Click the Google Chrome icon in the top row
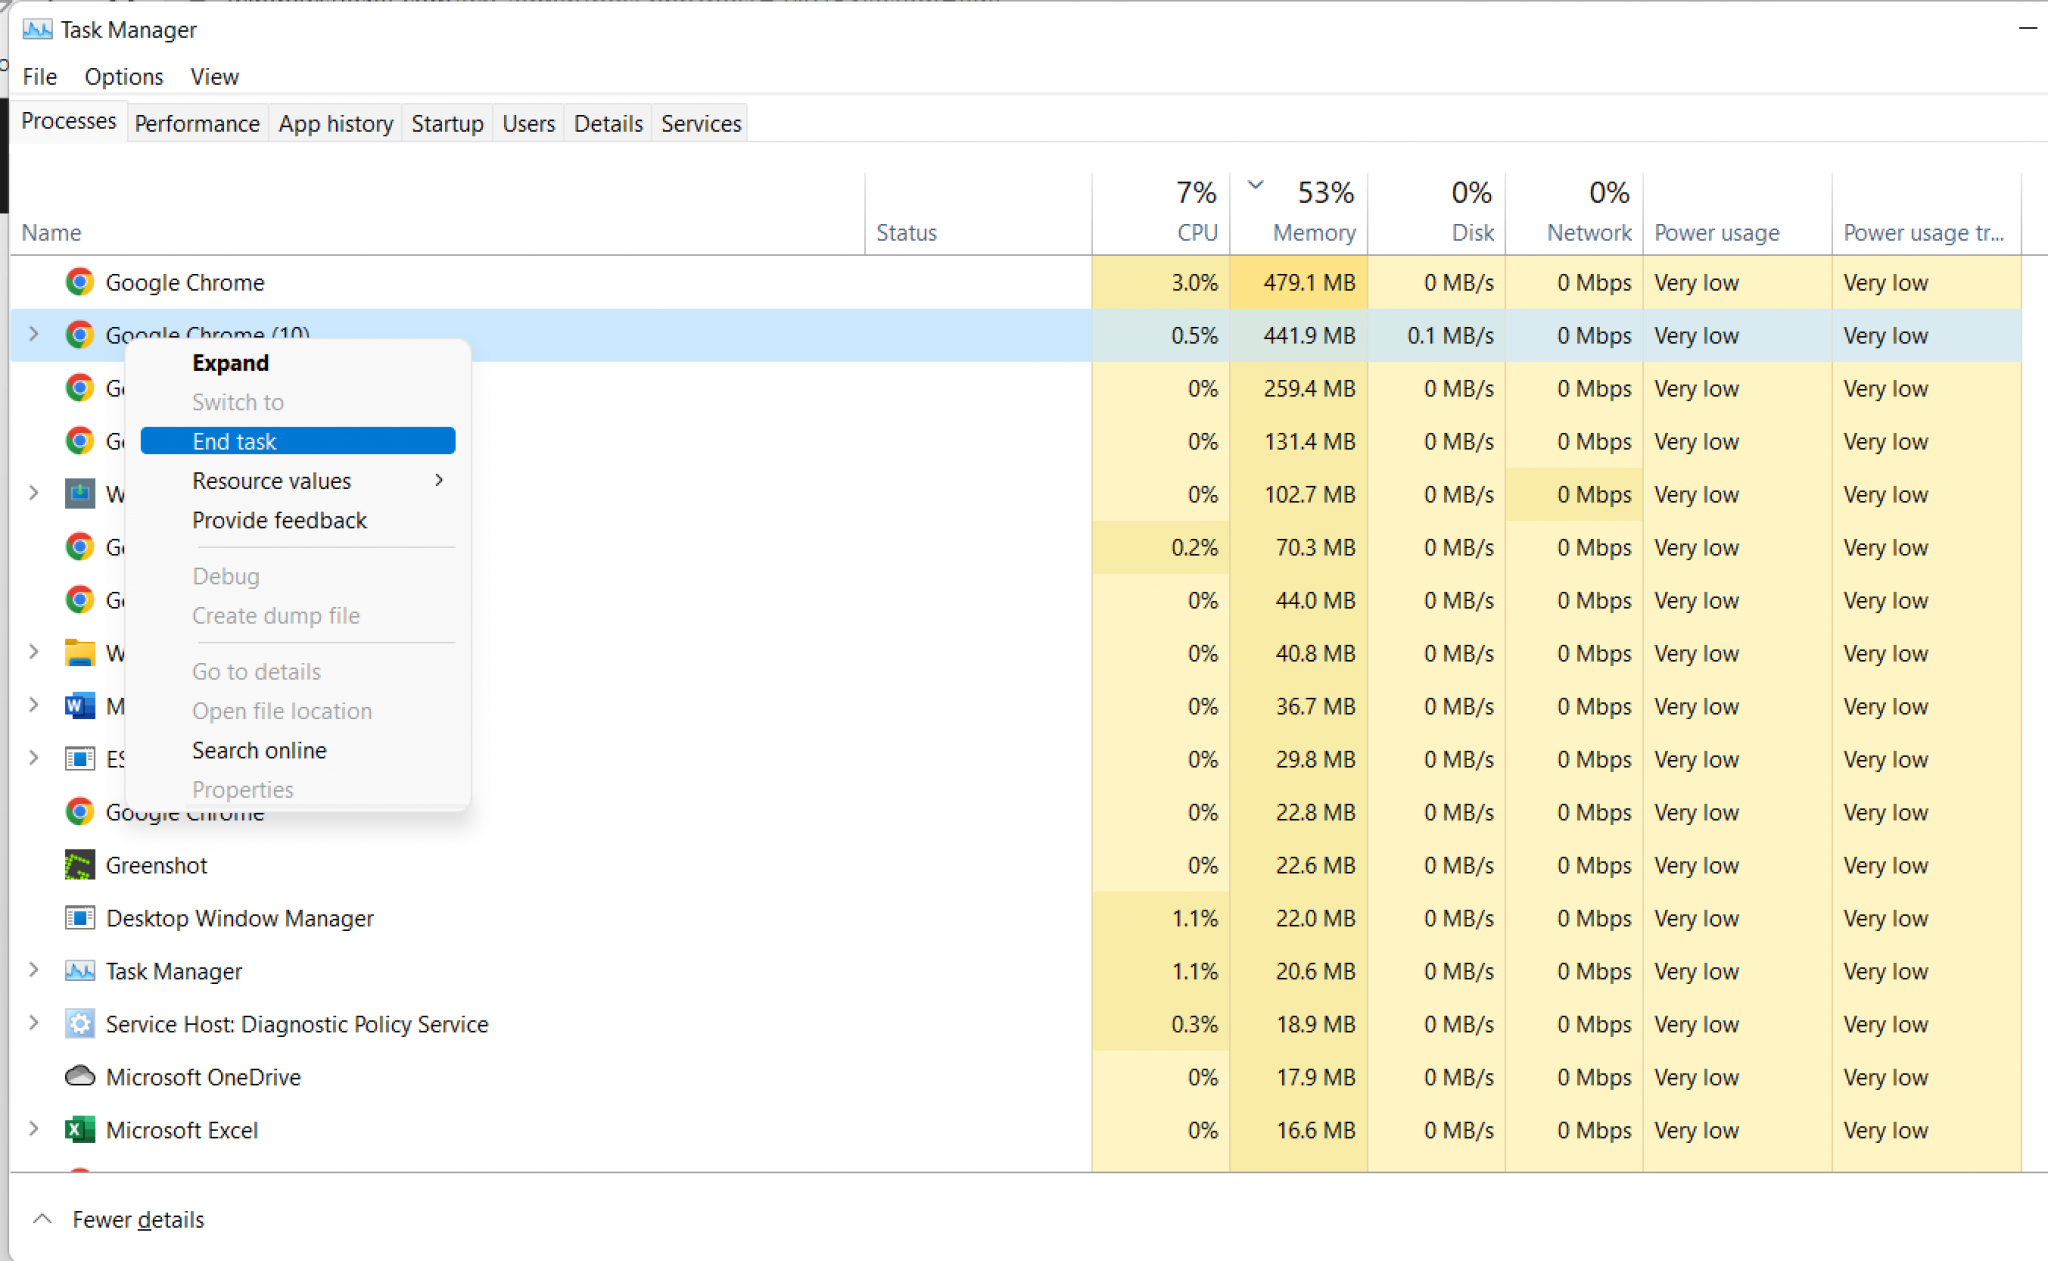This screenshot has height=1261, width=2048. (79, 282)
